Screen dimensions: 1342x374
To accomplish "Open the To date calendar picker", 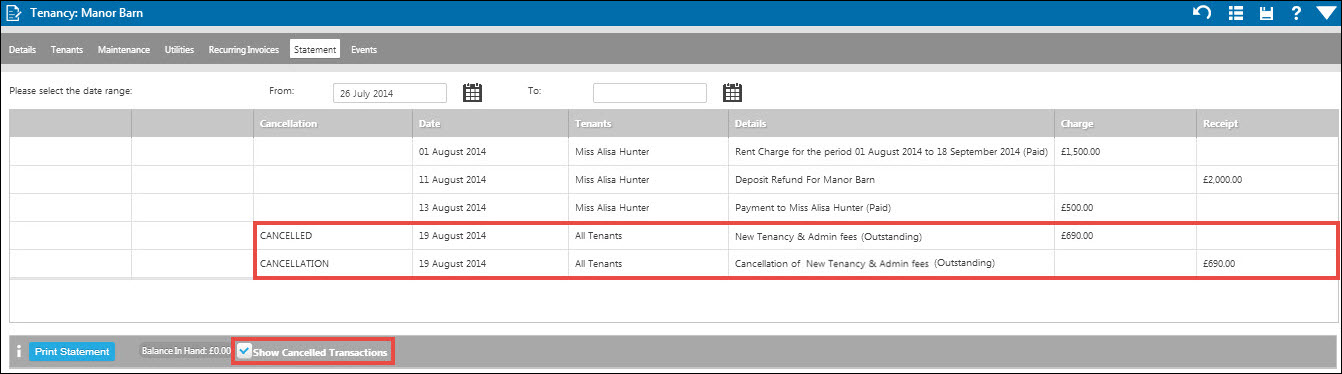I will [x=732, y=92].
